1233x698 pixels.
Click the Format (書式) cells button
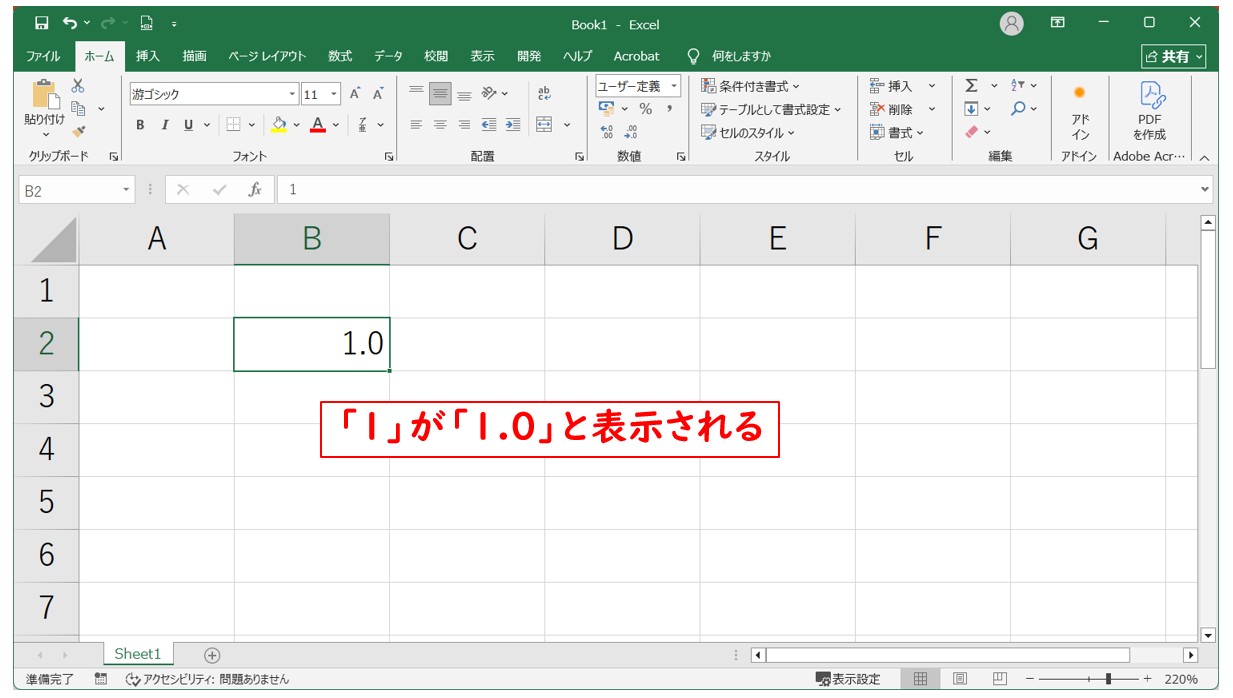pos(896,132)
